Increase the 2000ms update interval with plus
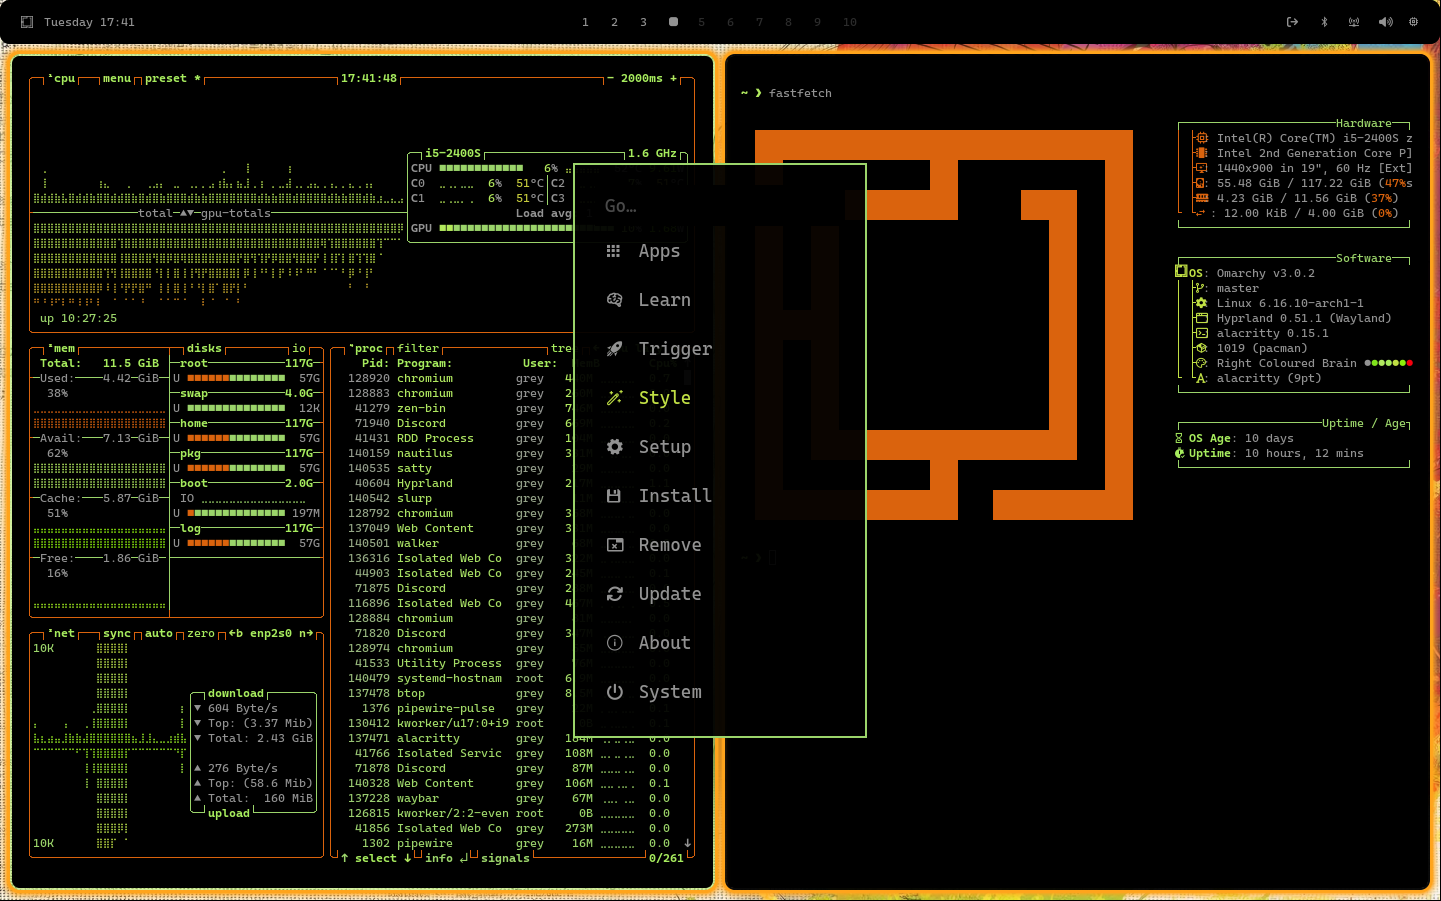Image resolution: width=1441 pixels, height=901 pixels. point(673,79)
